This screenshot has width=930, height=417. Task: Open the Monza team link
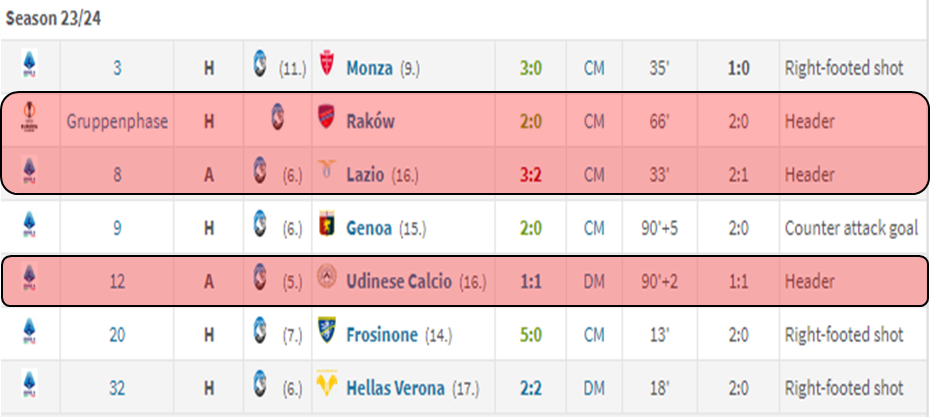point(370,69)
